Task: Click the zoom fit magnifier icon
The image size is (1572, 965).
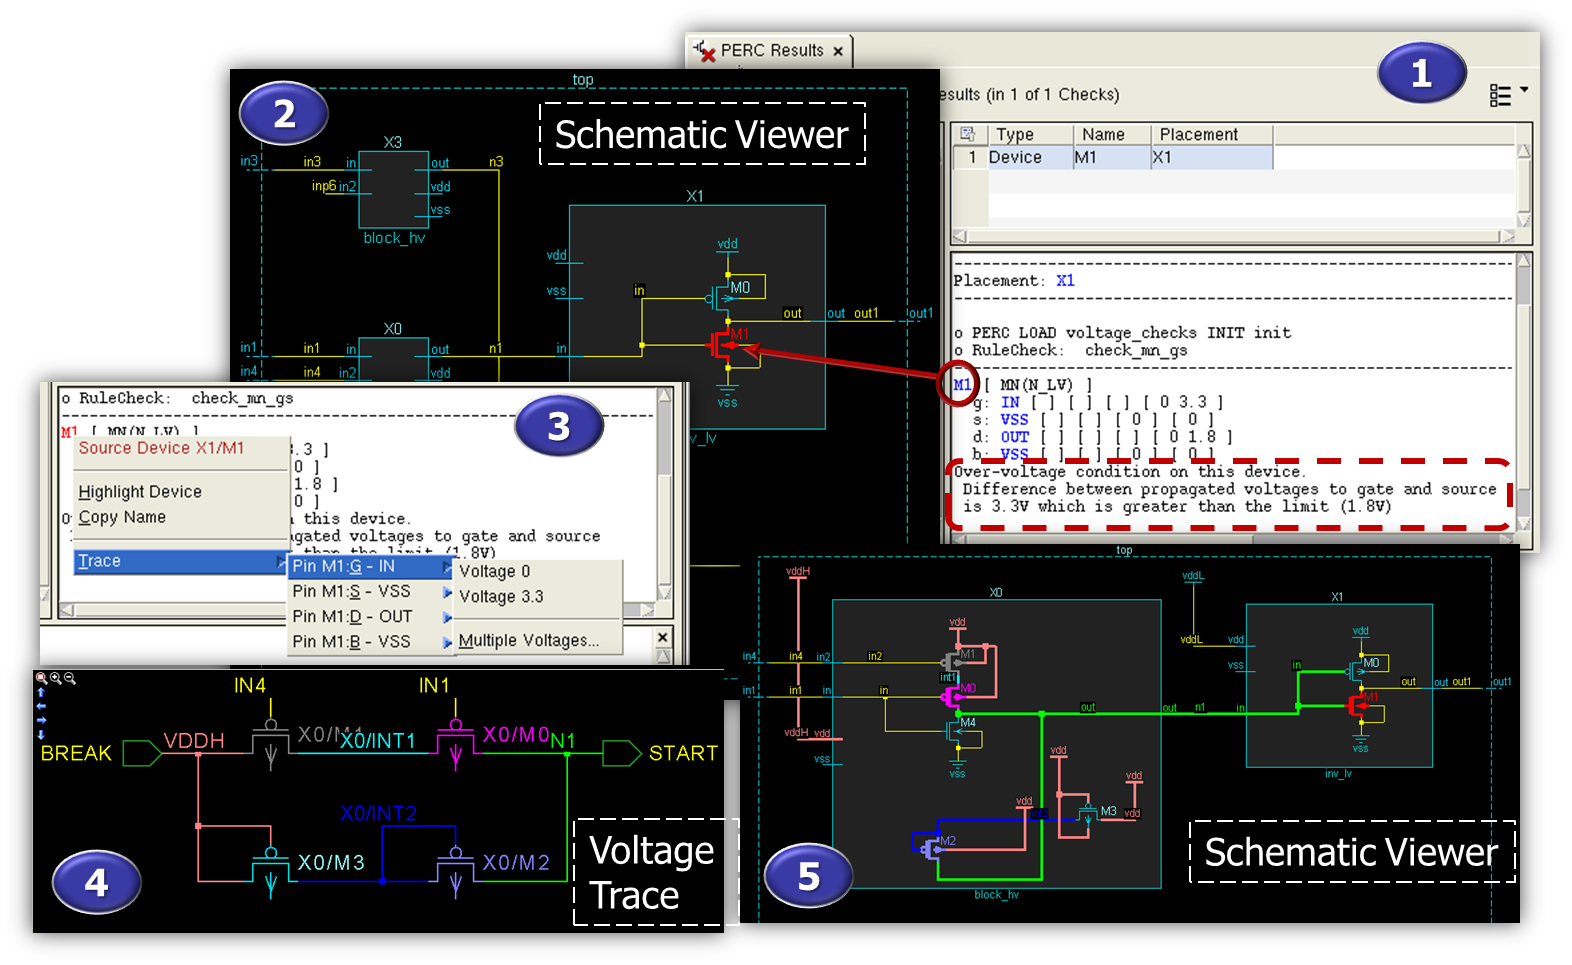Action: [x=41, y=678]
